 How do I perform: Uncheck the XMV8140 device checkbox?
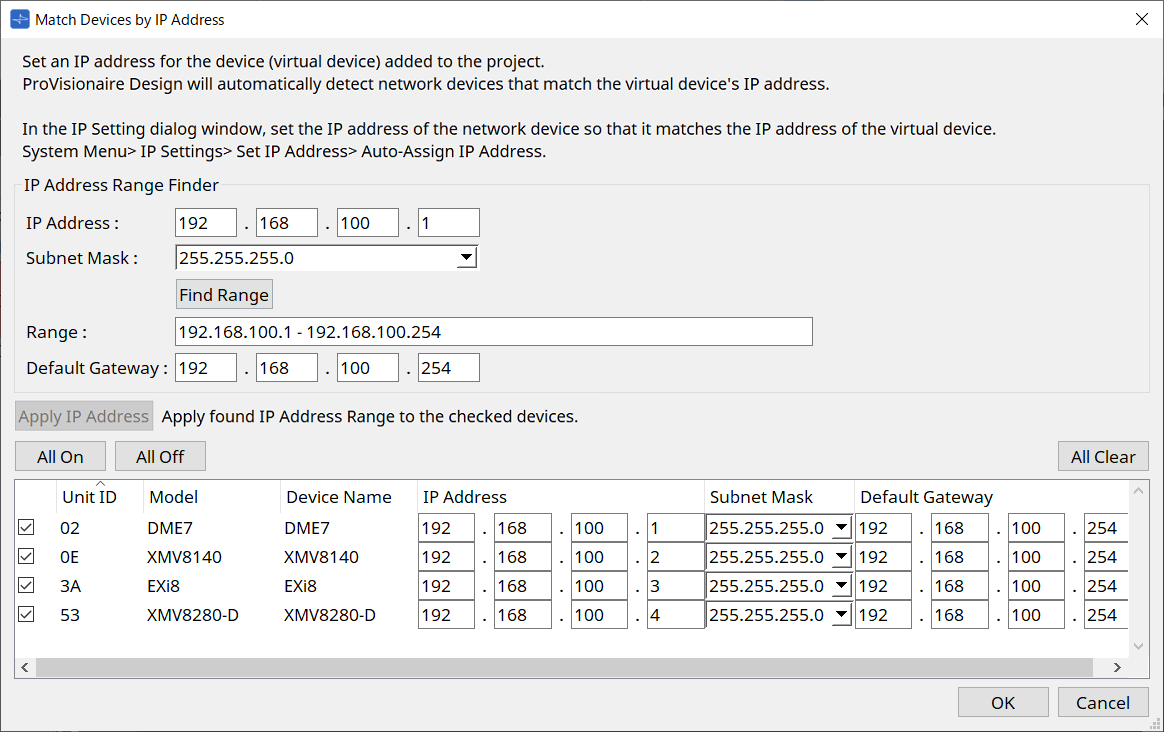tap(26, 556)
